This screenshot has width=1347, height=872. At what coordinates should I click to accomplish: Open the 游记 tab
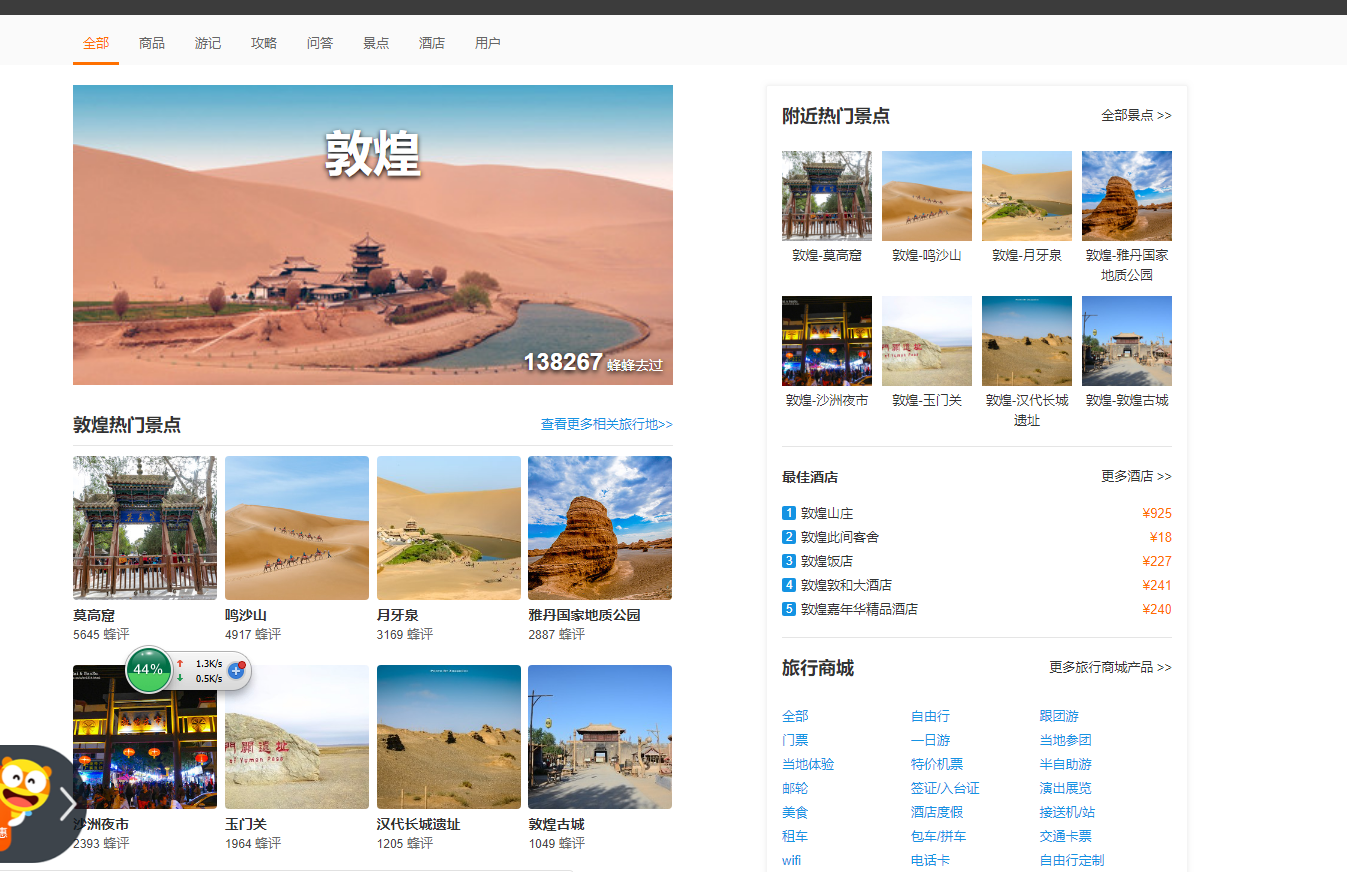(x=208, y=43)
